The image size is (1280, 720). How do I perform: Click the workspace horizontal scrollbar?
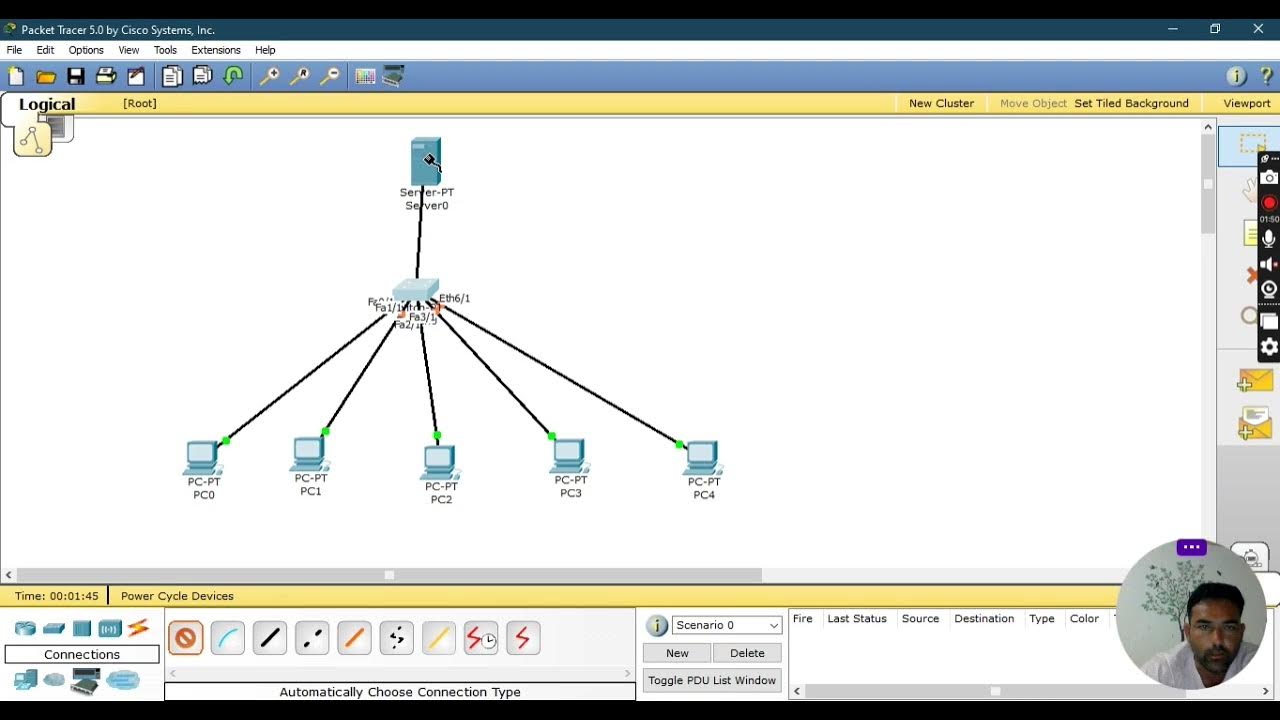[x=389, y=575]
